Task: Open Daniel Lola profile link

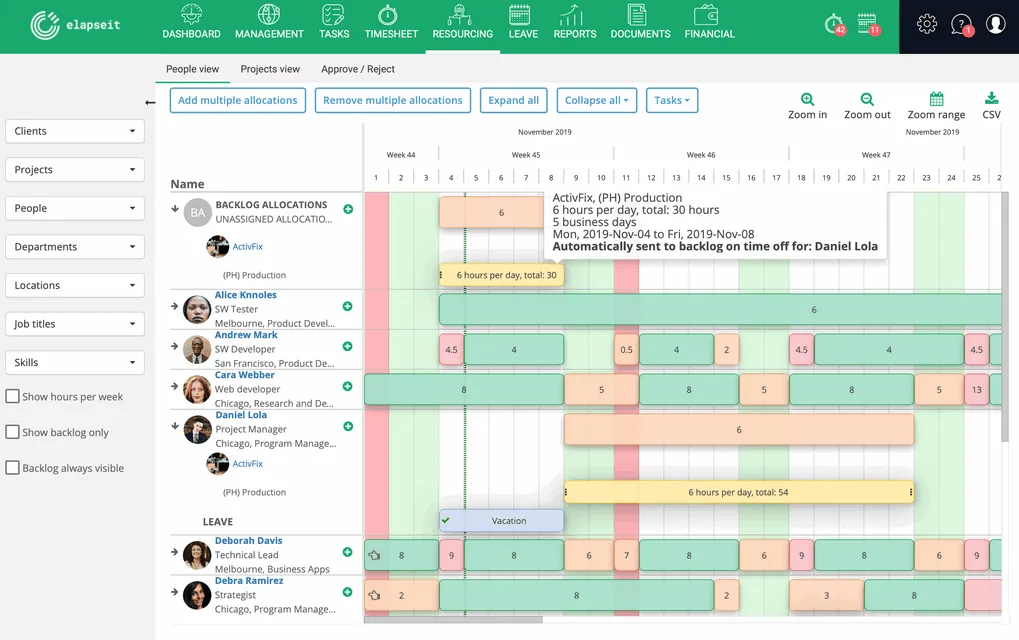Action: [x=241, y=415]
